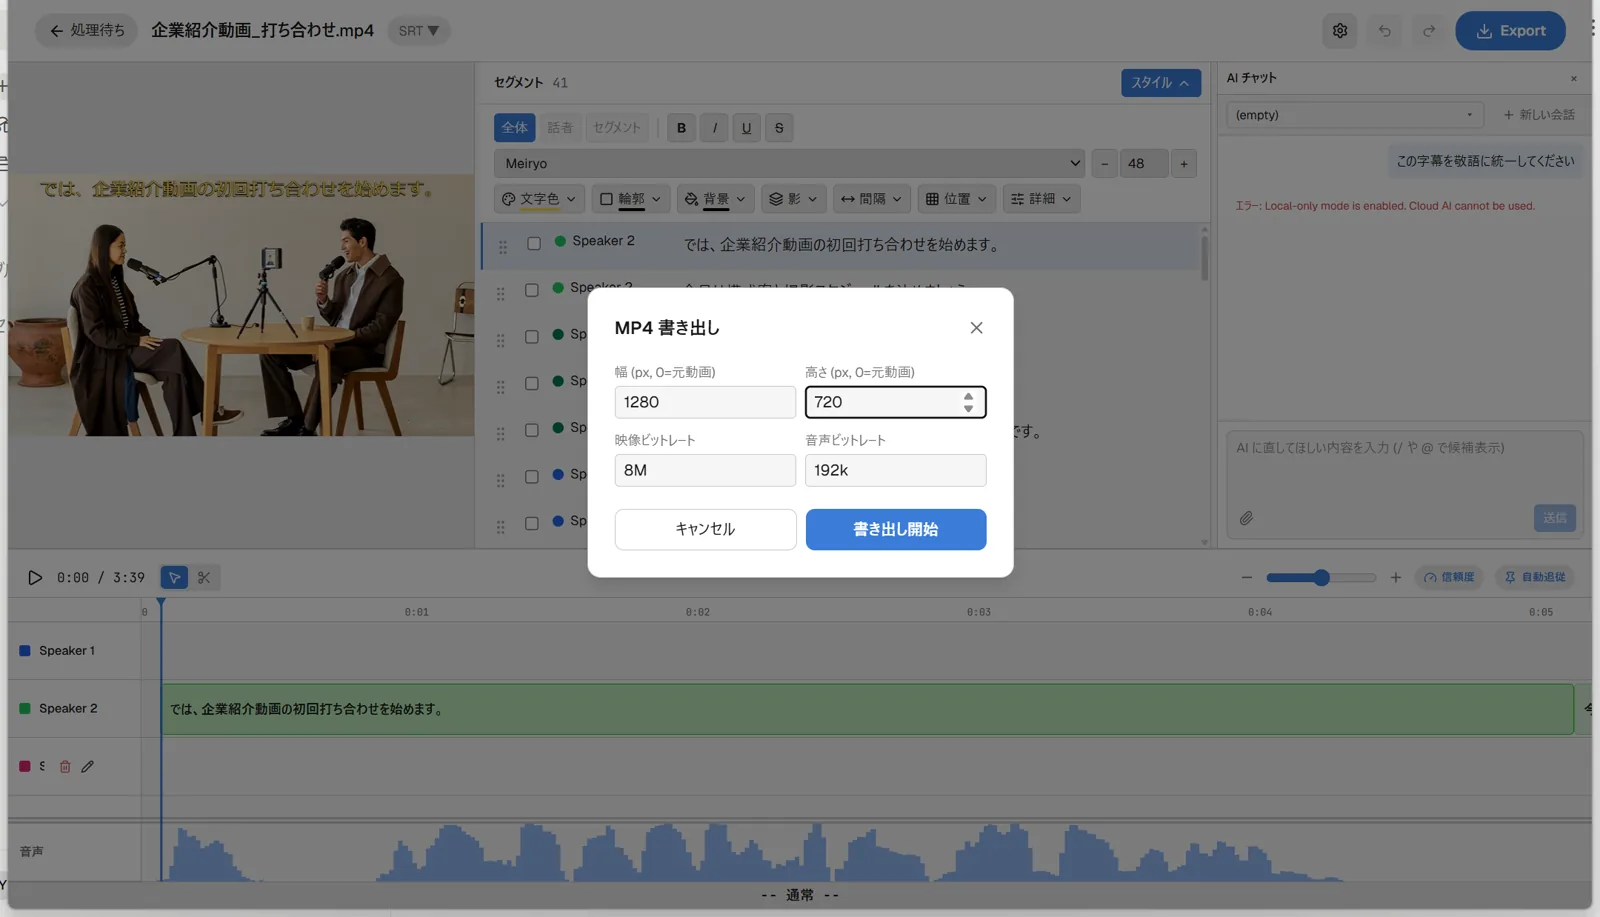Open the 詳細 details dropdown

[x=1041, y=199]
